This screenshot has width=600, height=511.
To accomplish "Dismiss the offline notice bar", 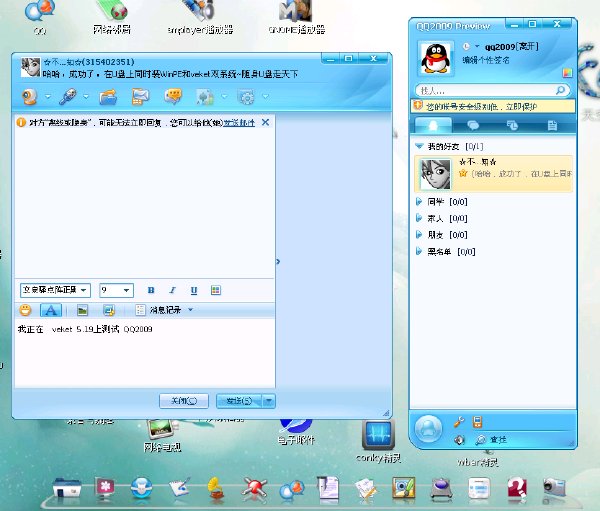I will (265, 122).
